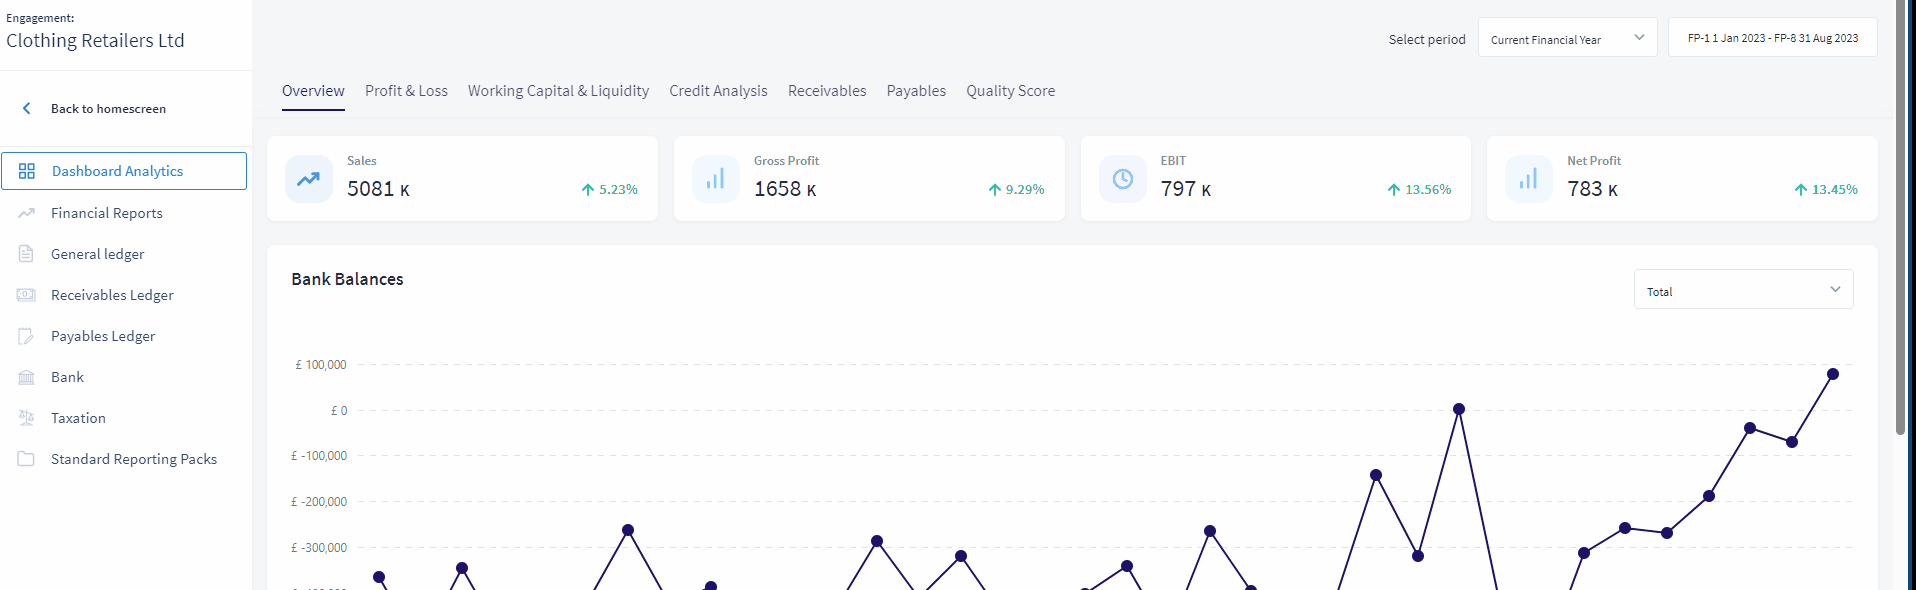Click the Sales value 5081 K

click(x=378, y=189)
